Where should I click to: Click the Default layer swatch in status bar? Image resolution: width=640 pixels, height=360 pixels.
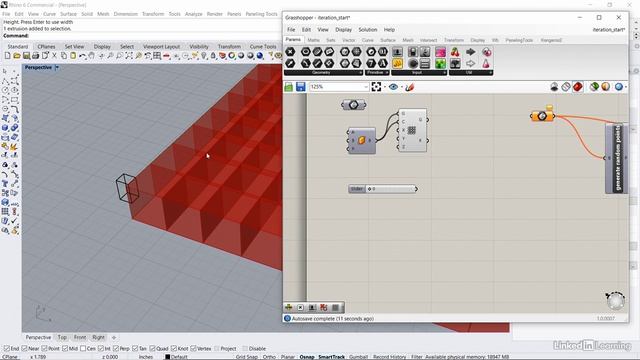(x=167, y=357)
